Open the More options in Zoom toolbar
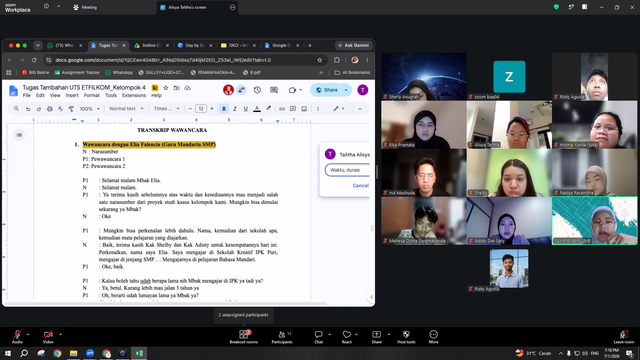640x360 pixels. pyautogui.click(x=433, y=337)
